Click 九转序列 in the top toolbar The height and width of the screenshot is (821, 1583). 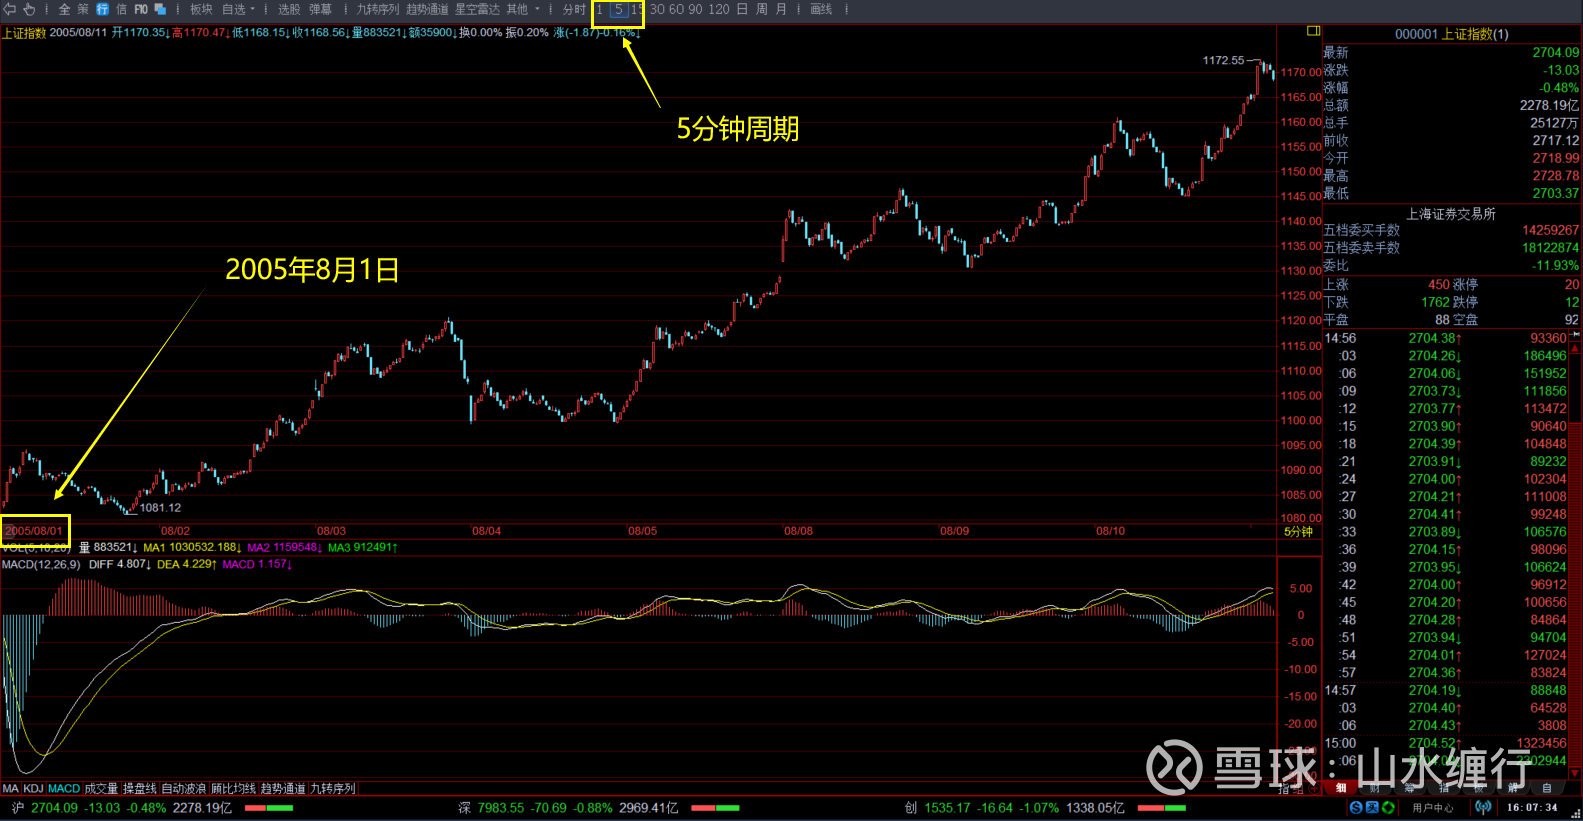click(x=378, y=9)
